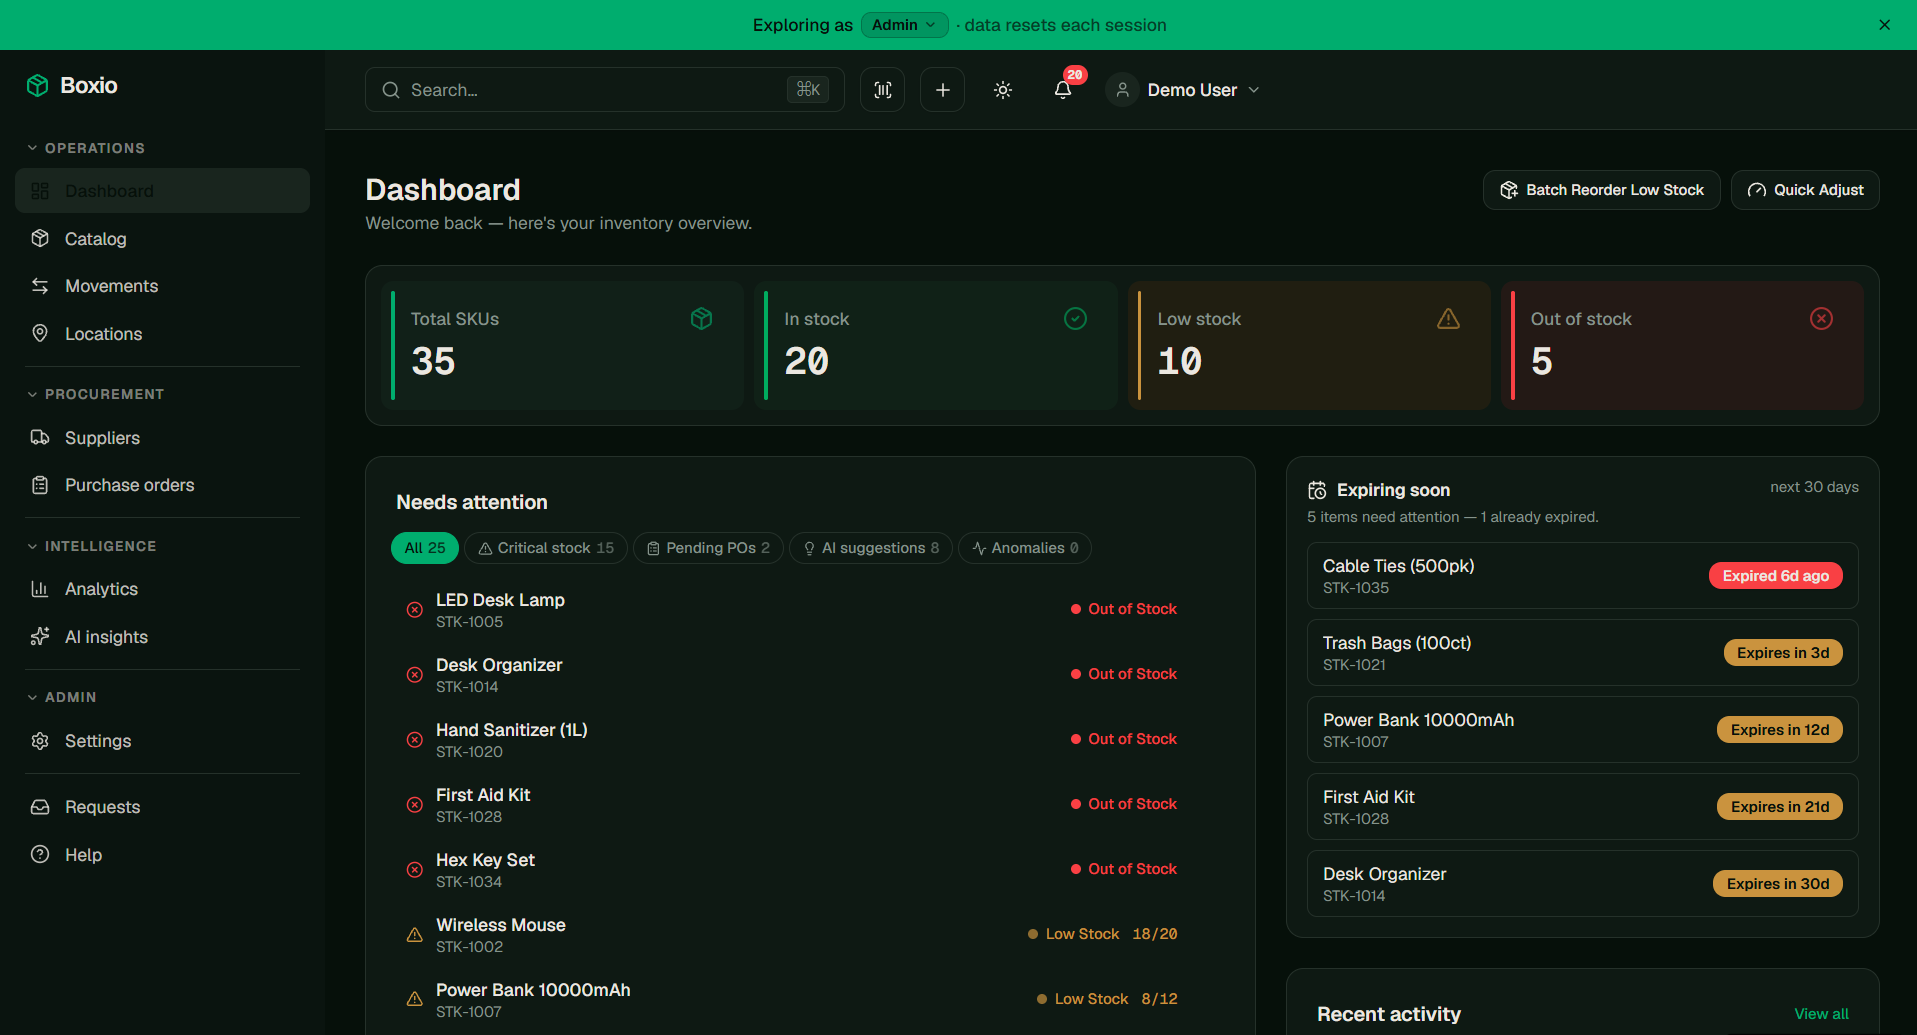This screenshot has height=1035, width=1917.
Task: Show AI suggestions 8 filter
Action: coord(871,548)
